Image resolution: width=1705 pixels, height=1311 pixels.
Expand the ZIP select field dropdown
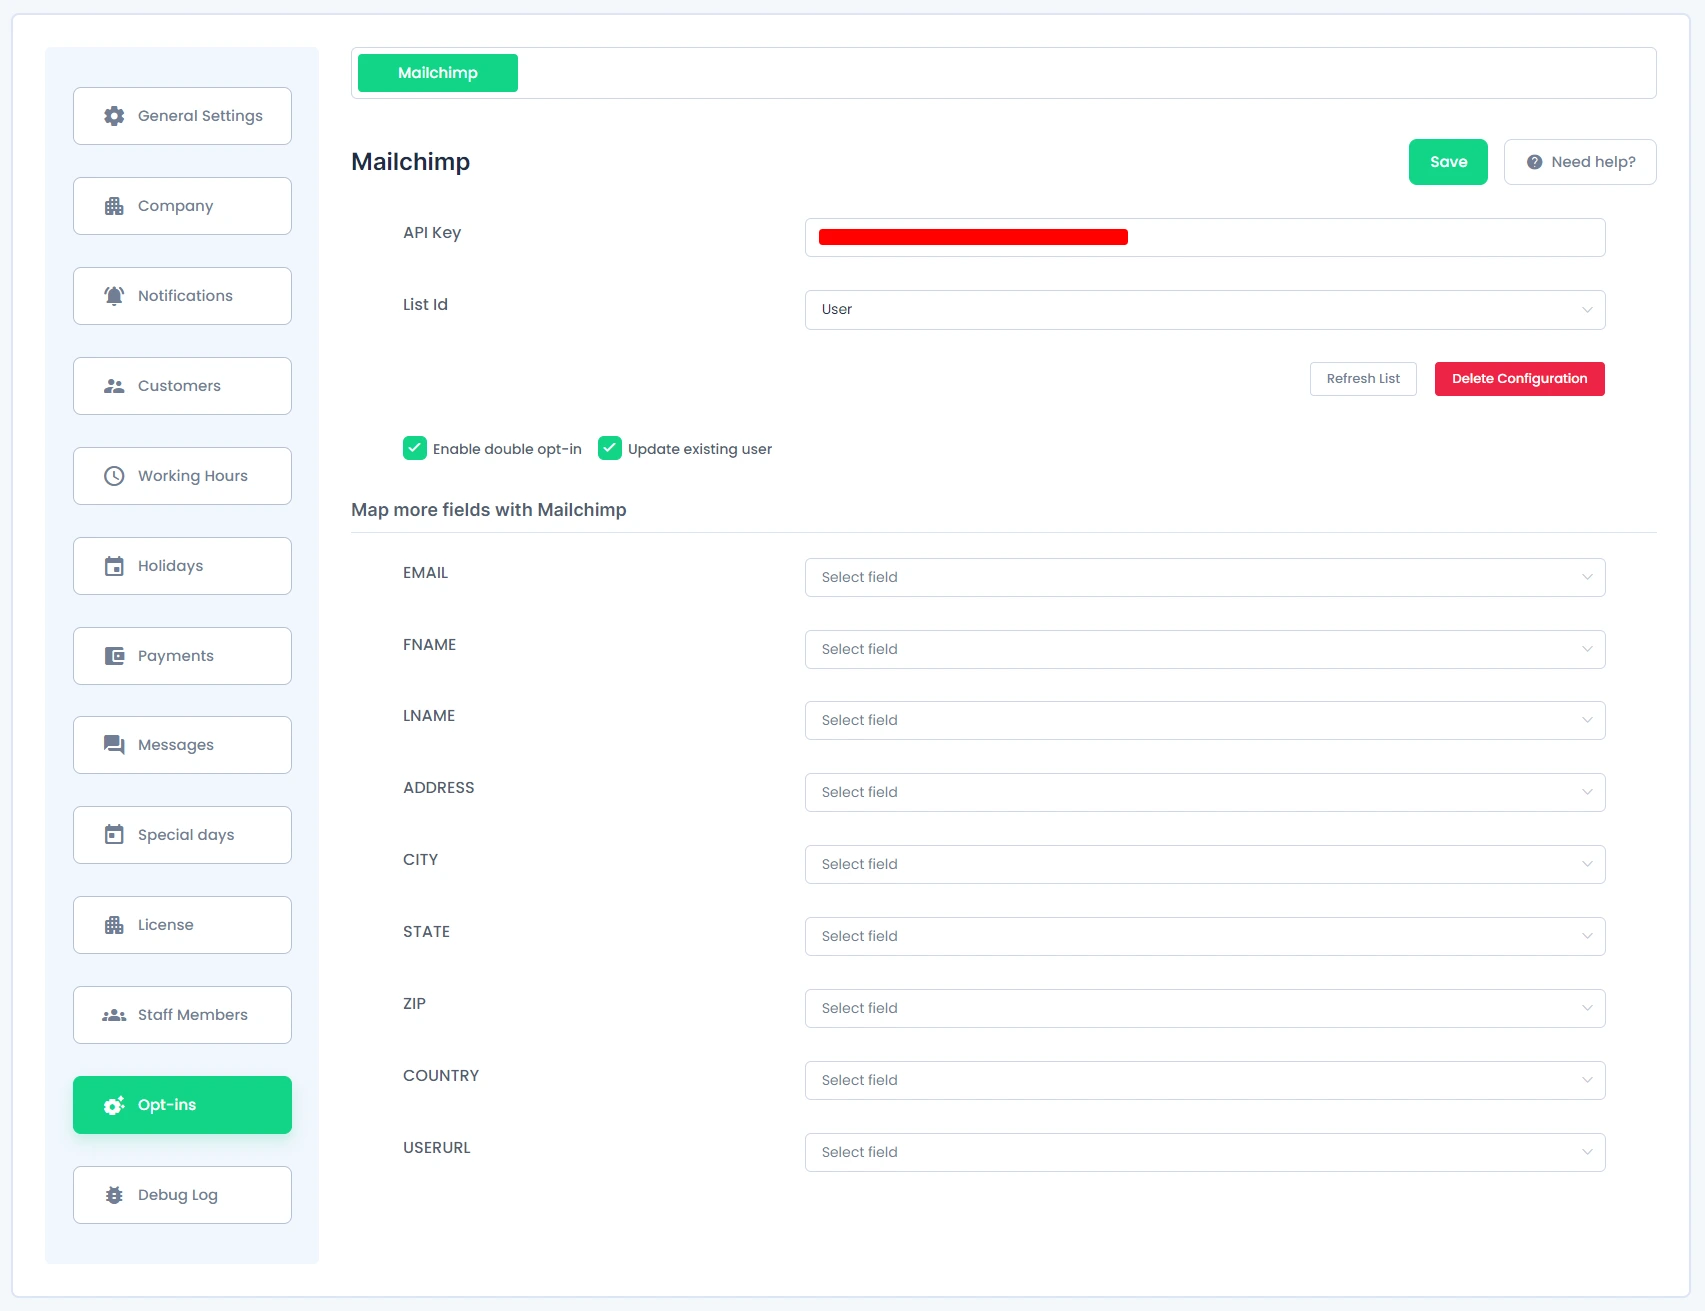tap(1204, 1008)
